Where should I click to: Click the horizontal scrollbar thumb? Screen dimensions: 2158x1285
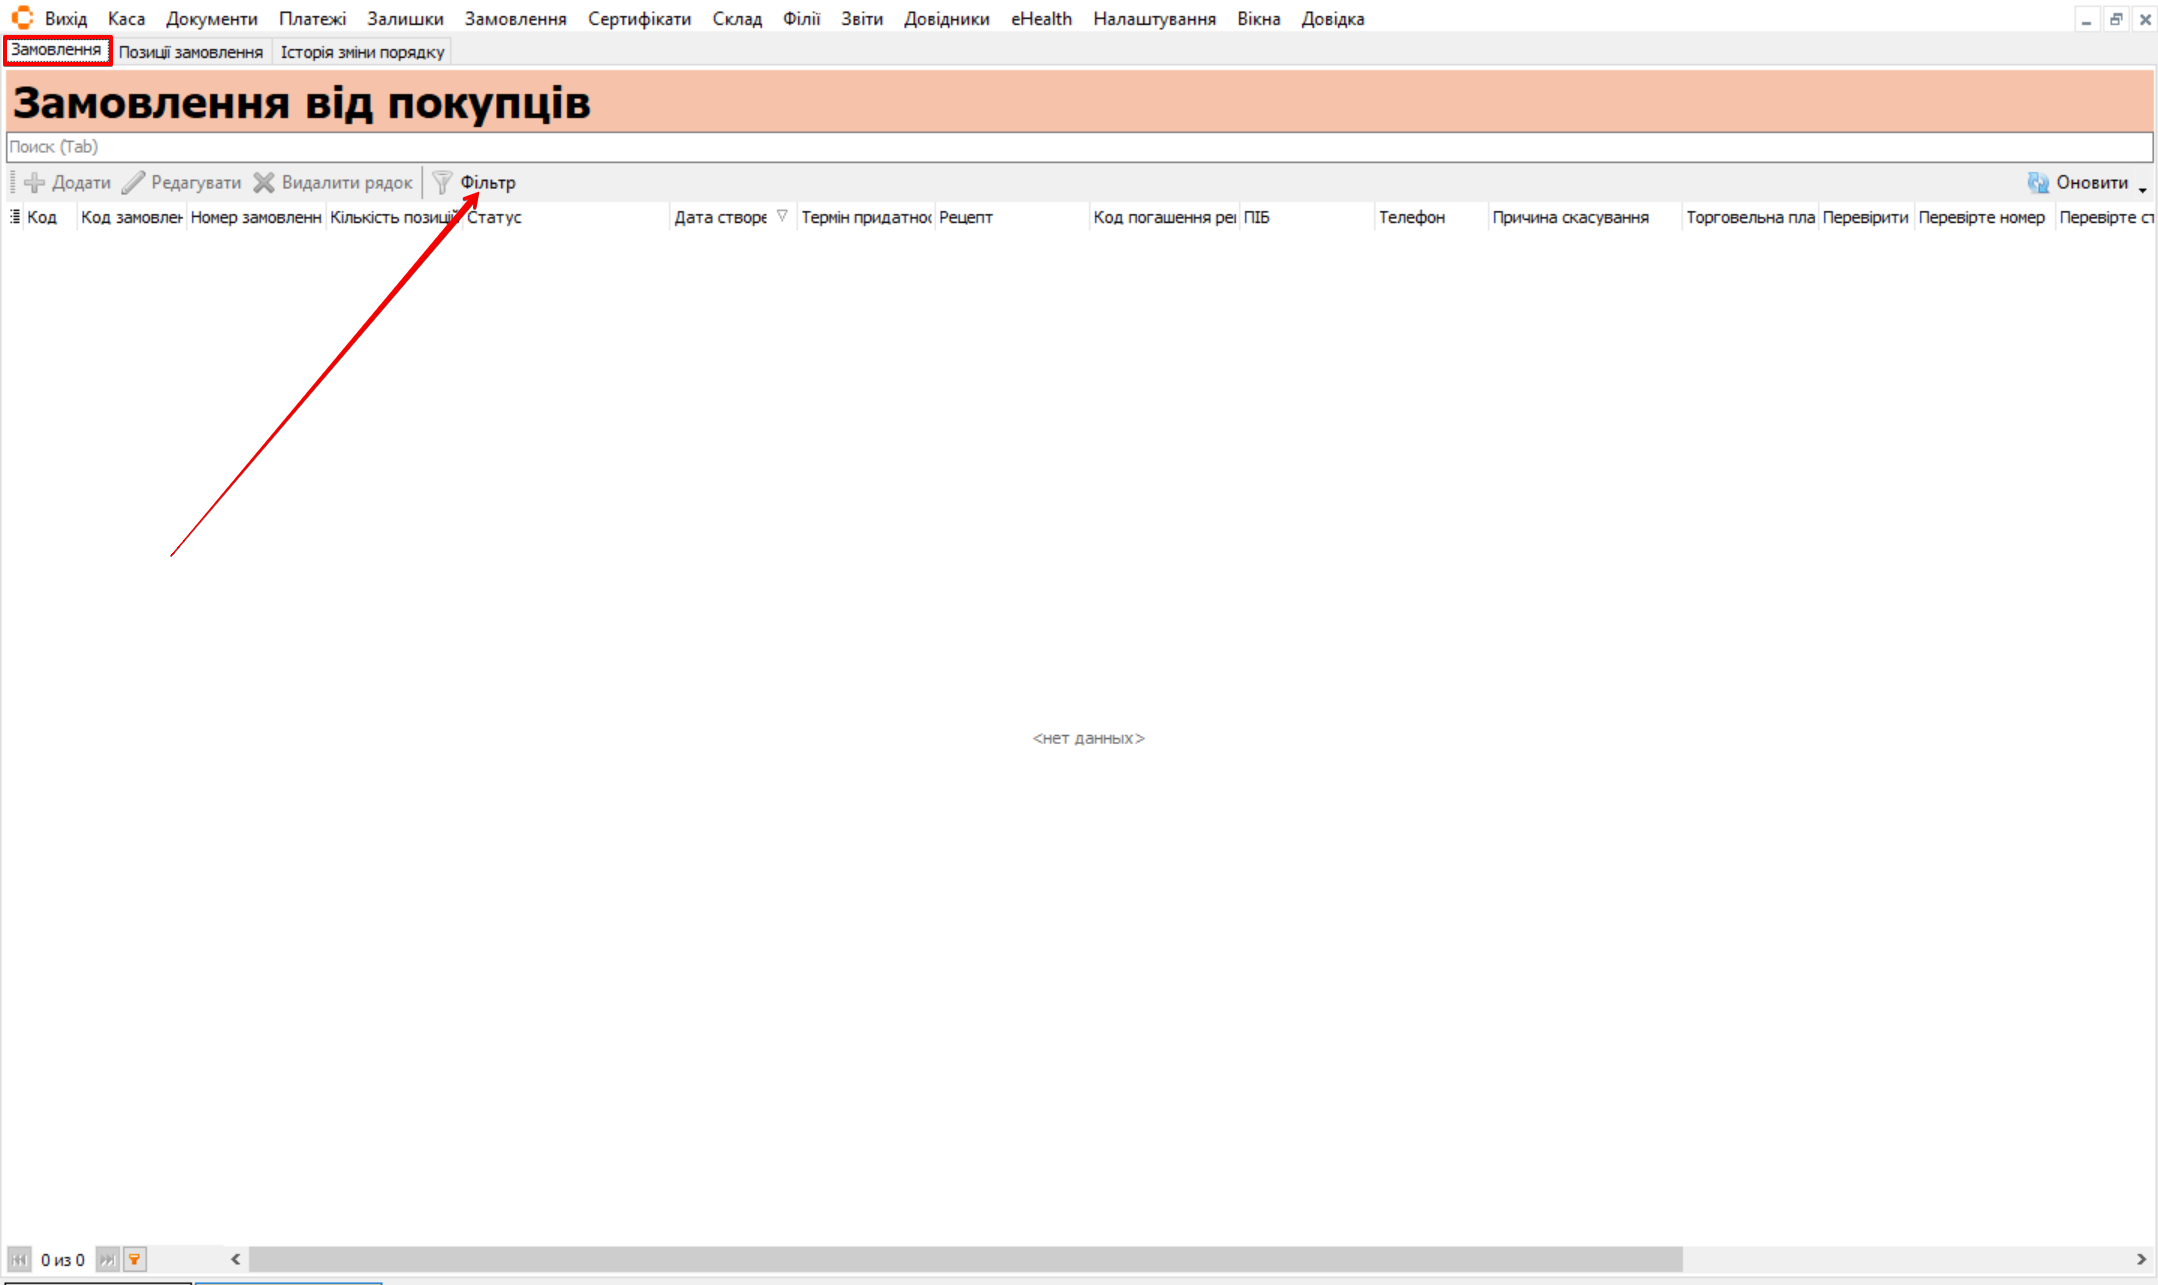(965, 1259)
